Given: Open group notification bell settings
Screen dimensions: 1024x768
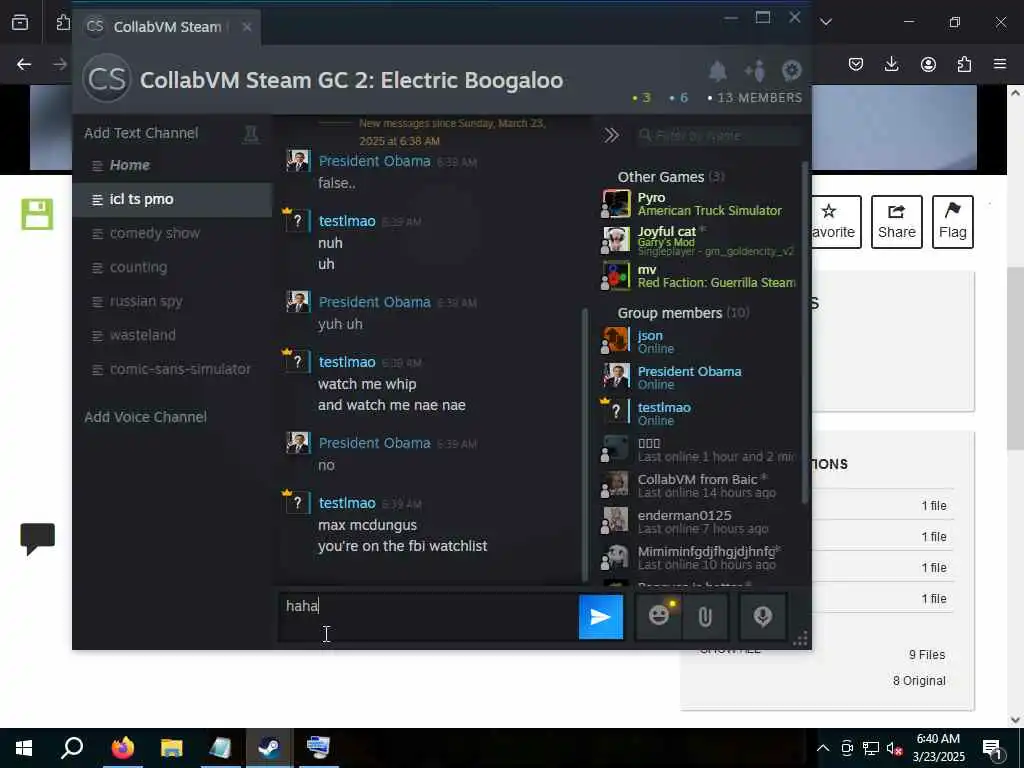Looking at the screenshot, I should (x=718, y=70).
